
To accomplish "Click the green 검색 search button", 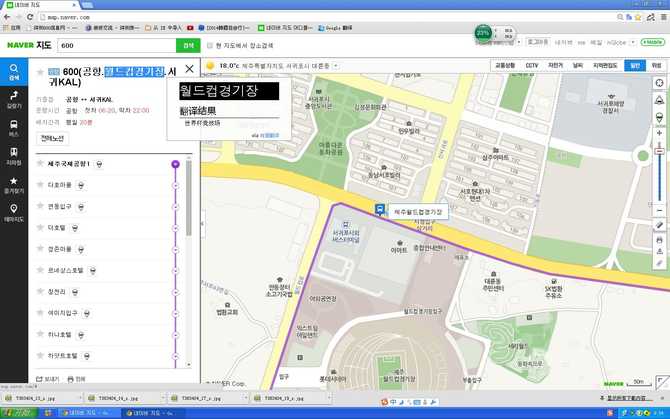I will click(187, 46).
